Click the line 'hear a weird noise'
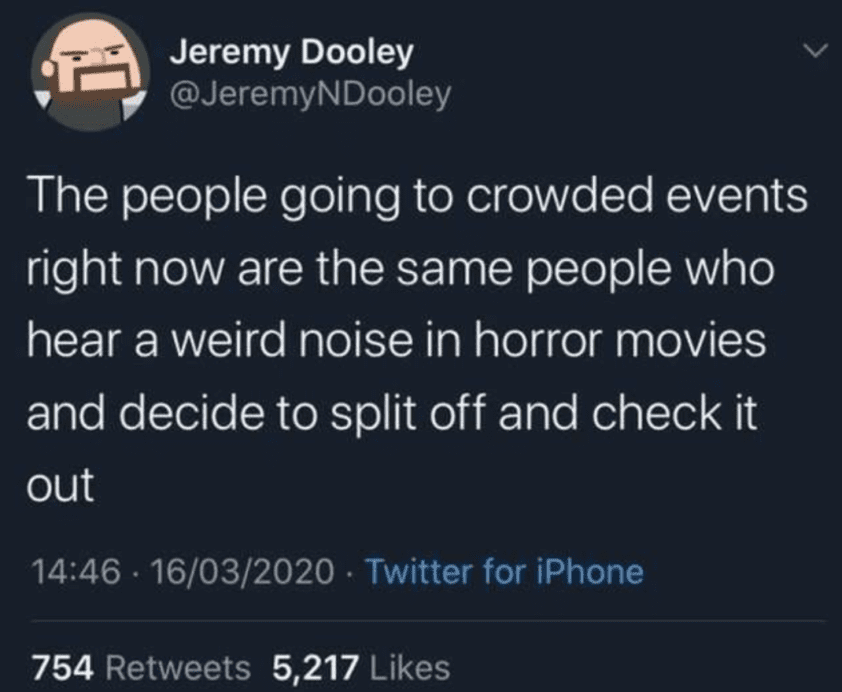The height and width of the screenshot is (692, 842). click(396, 342)
